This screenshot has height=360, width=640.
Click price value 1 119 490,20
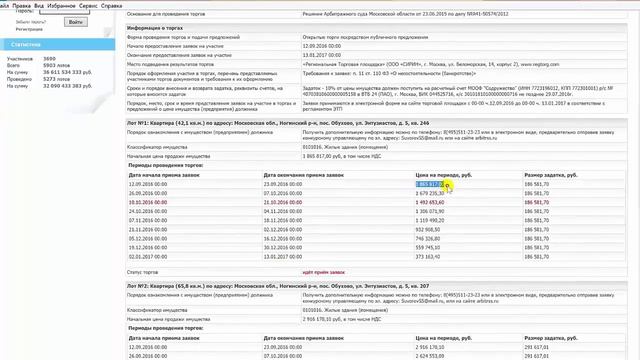coord(430,220)
